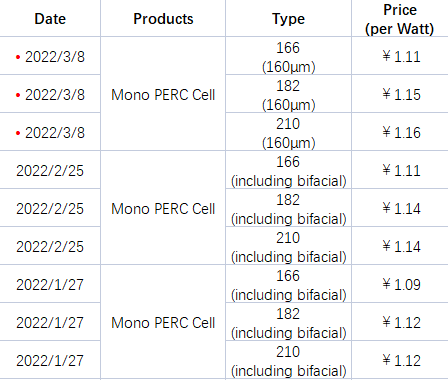Click the Price (per Watt) header

[400, 19]
